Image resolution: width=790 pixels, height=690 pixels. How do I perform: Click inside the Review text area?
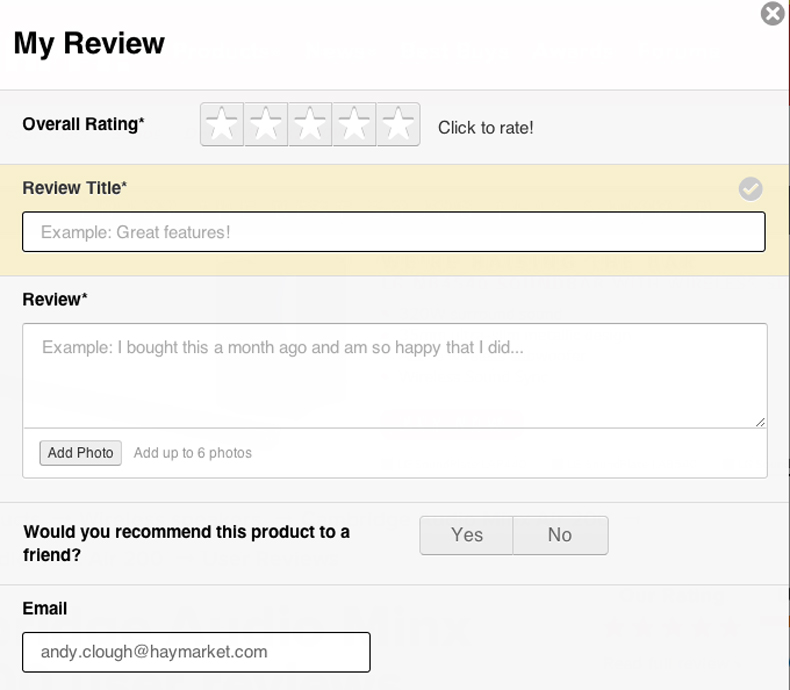(394, 375)
